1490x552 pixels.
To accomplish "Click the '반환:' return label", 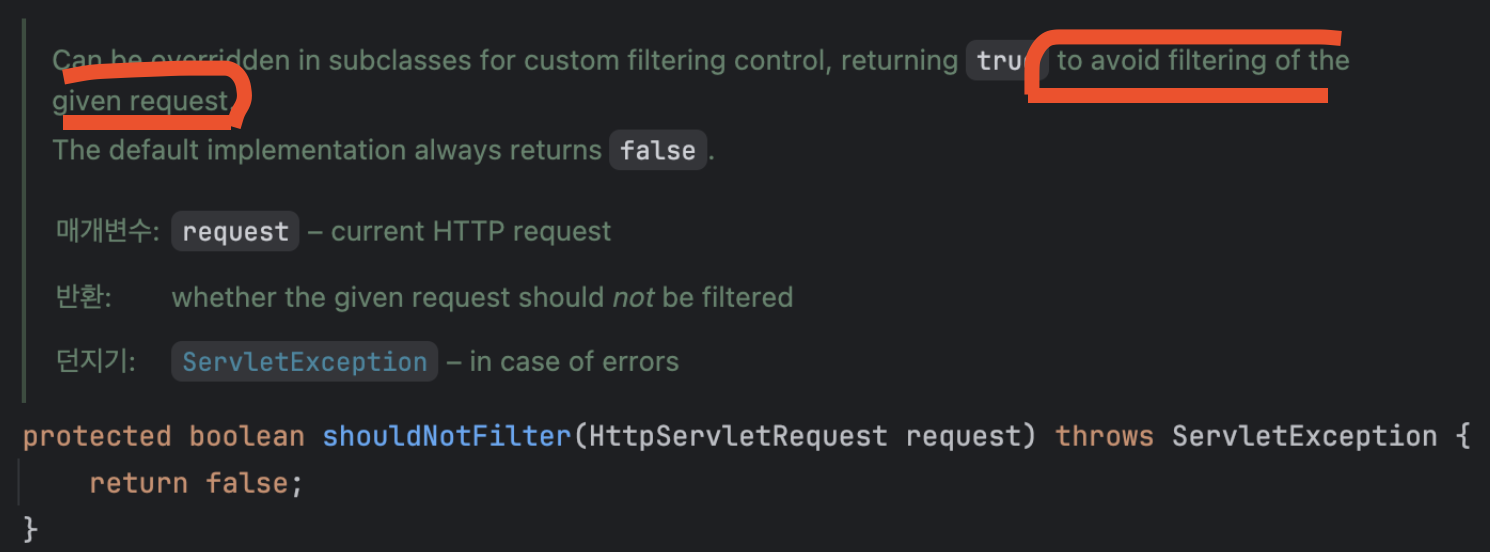I will (x=84, y=297).
